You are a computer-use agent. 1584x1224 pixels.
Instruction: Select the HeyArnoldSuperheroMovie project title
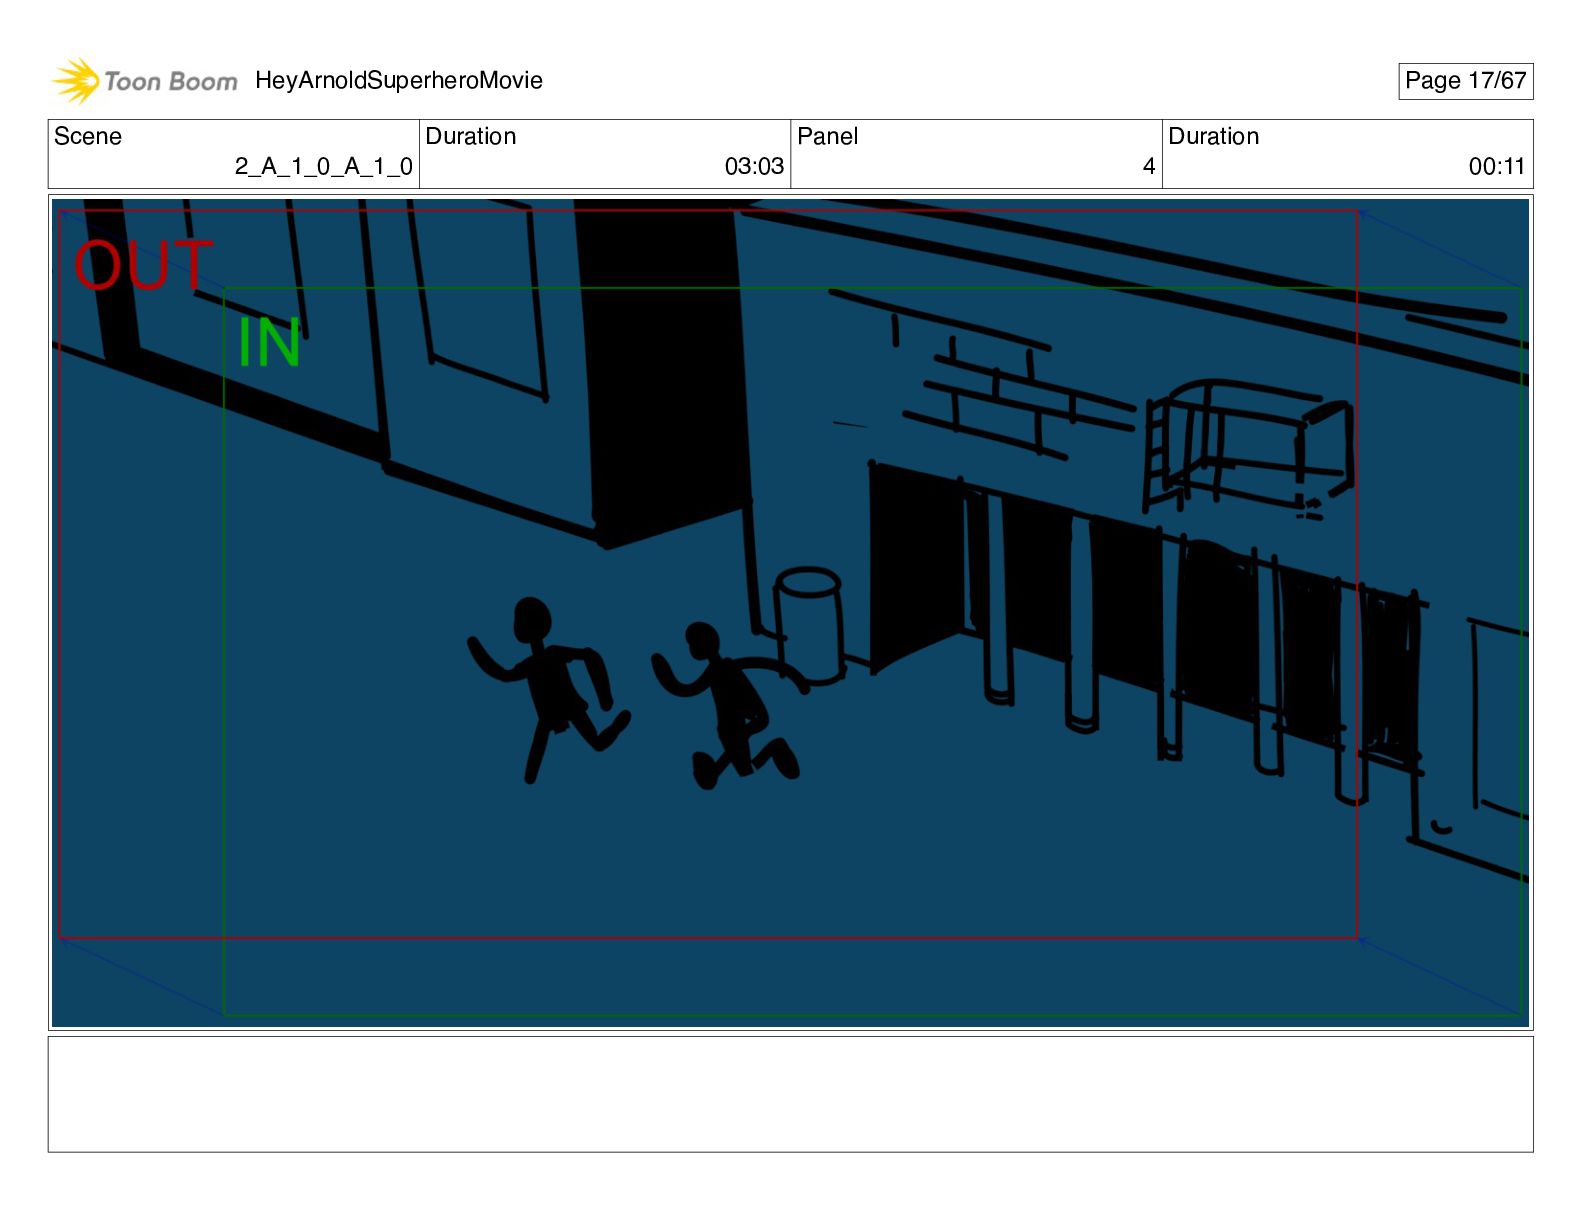point(399,80)
